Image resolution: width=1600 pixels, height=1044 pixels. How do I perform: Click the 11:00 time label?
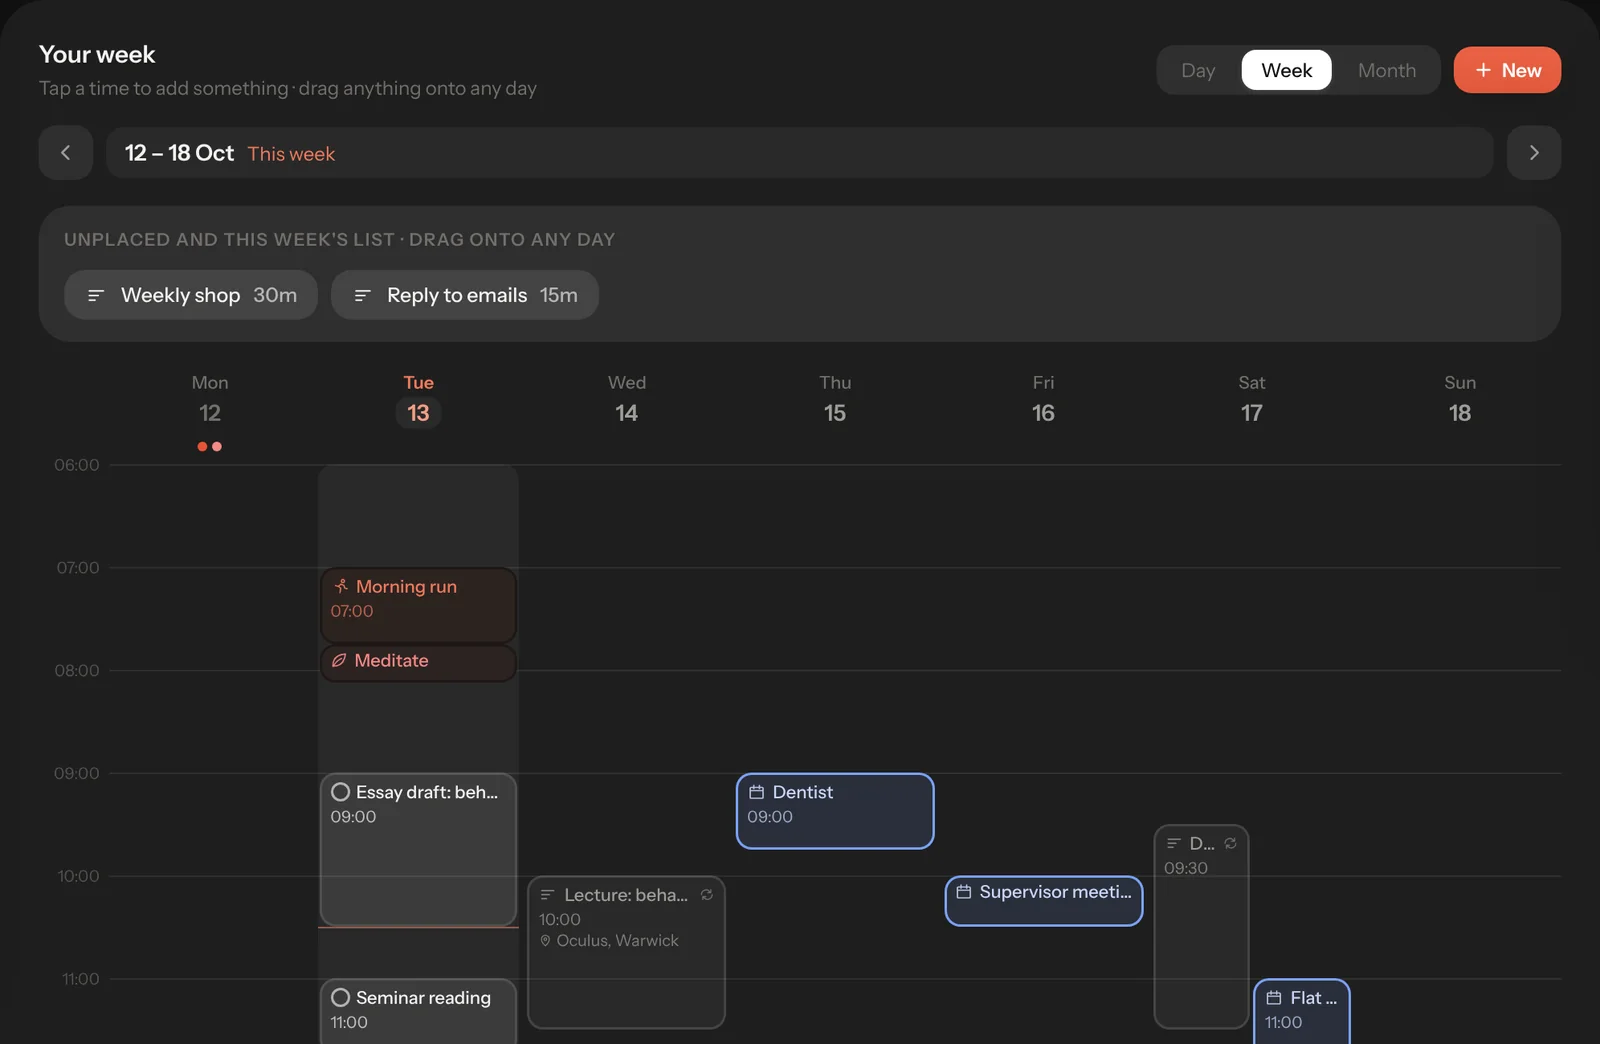click(x=80, y=980)
